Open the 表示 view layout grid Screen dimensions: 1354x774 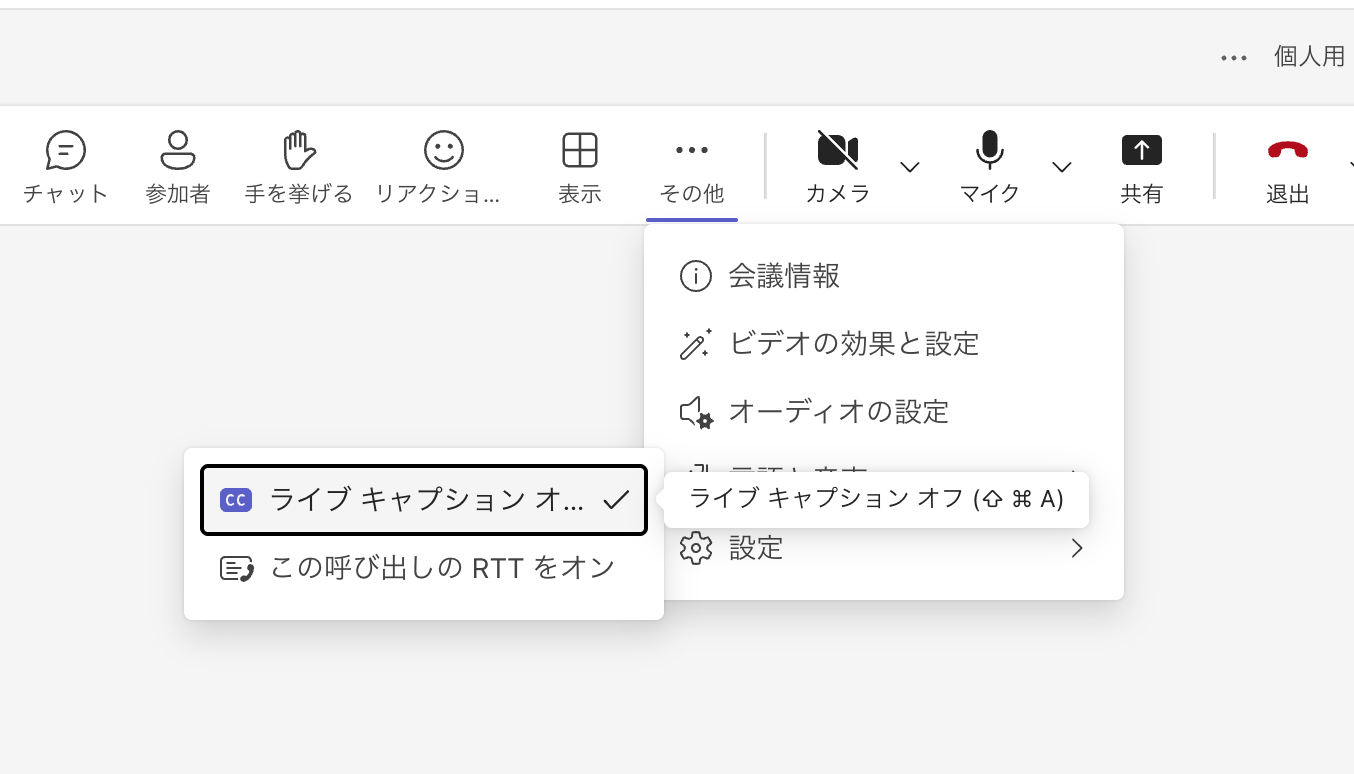click(x=580, y=151)
